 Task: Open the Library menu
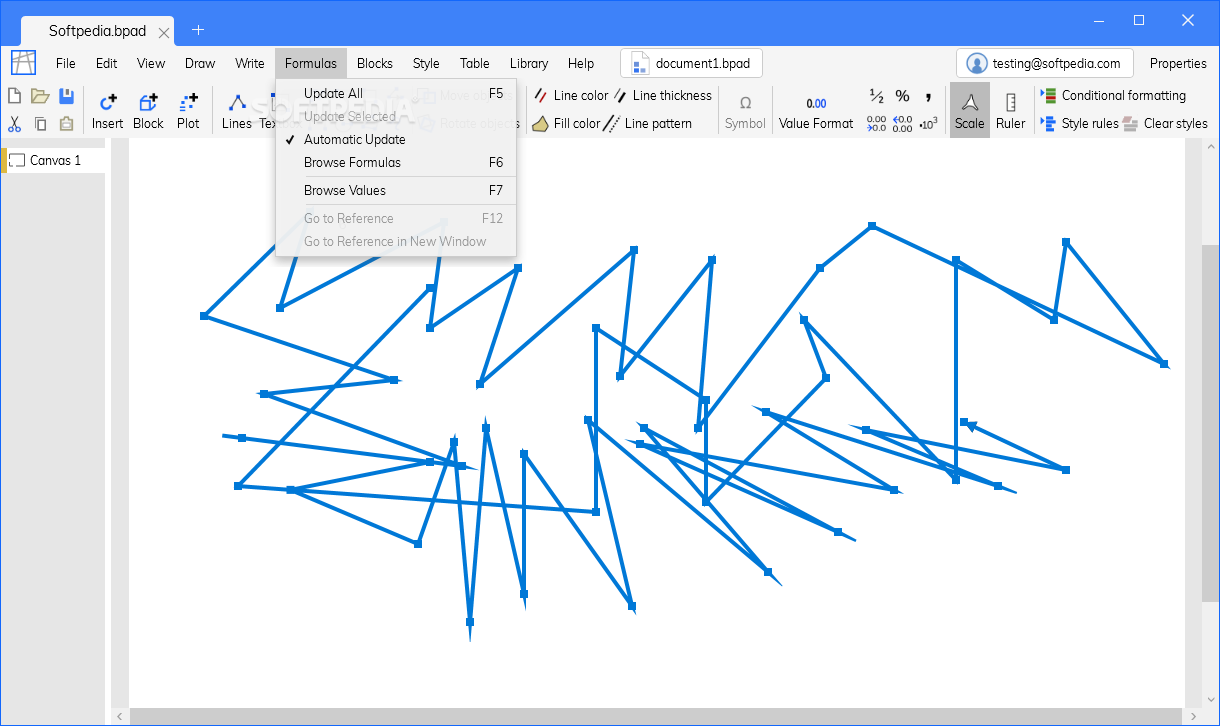click(529, 63)
